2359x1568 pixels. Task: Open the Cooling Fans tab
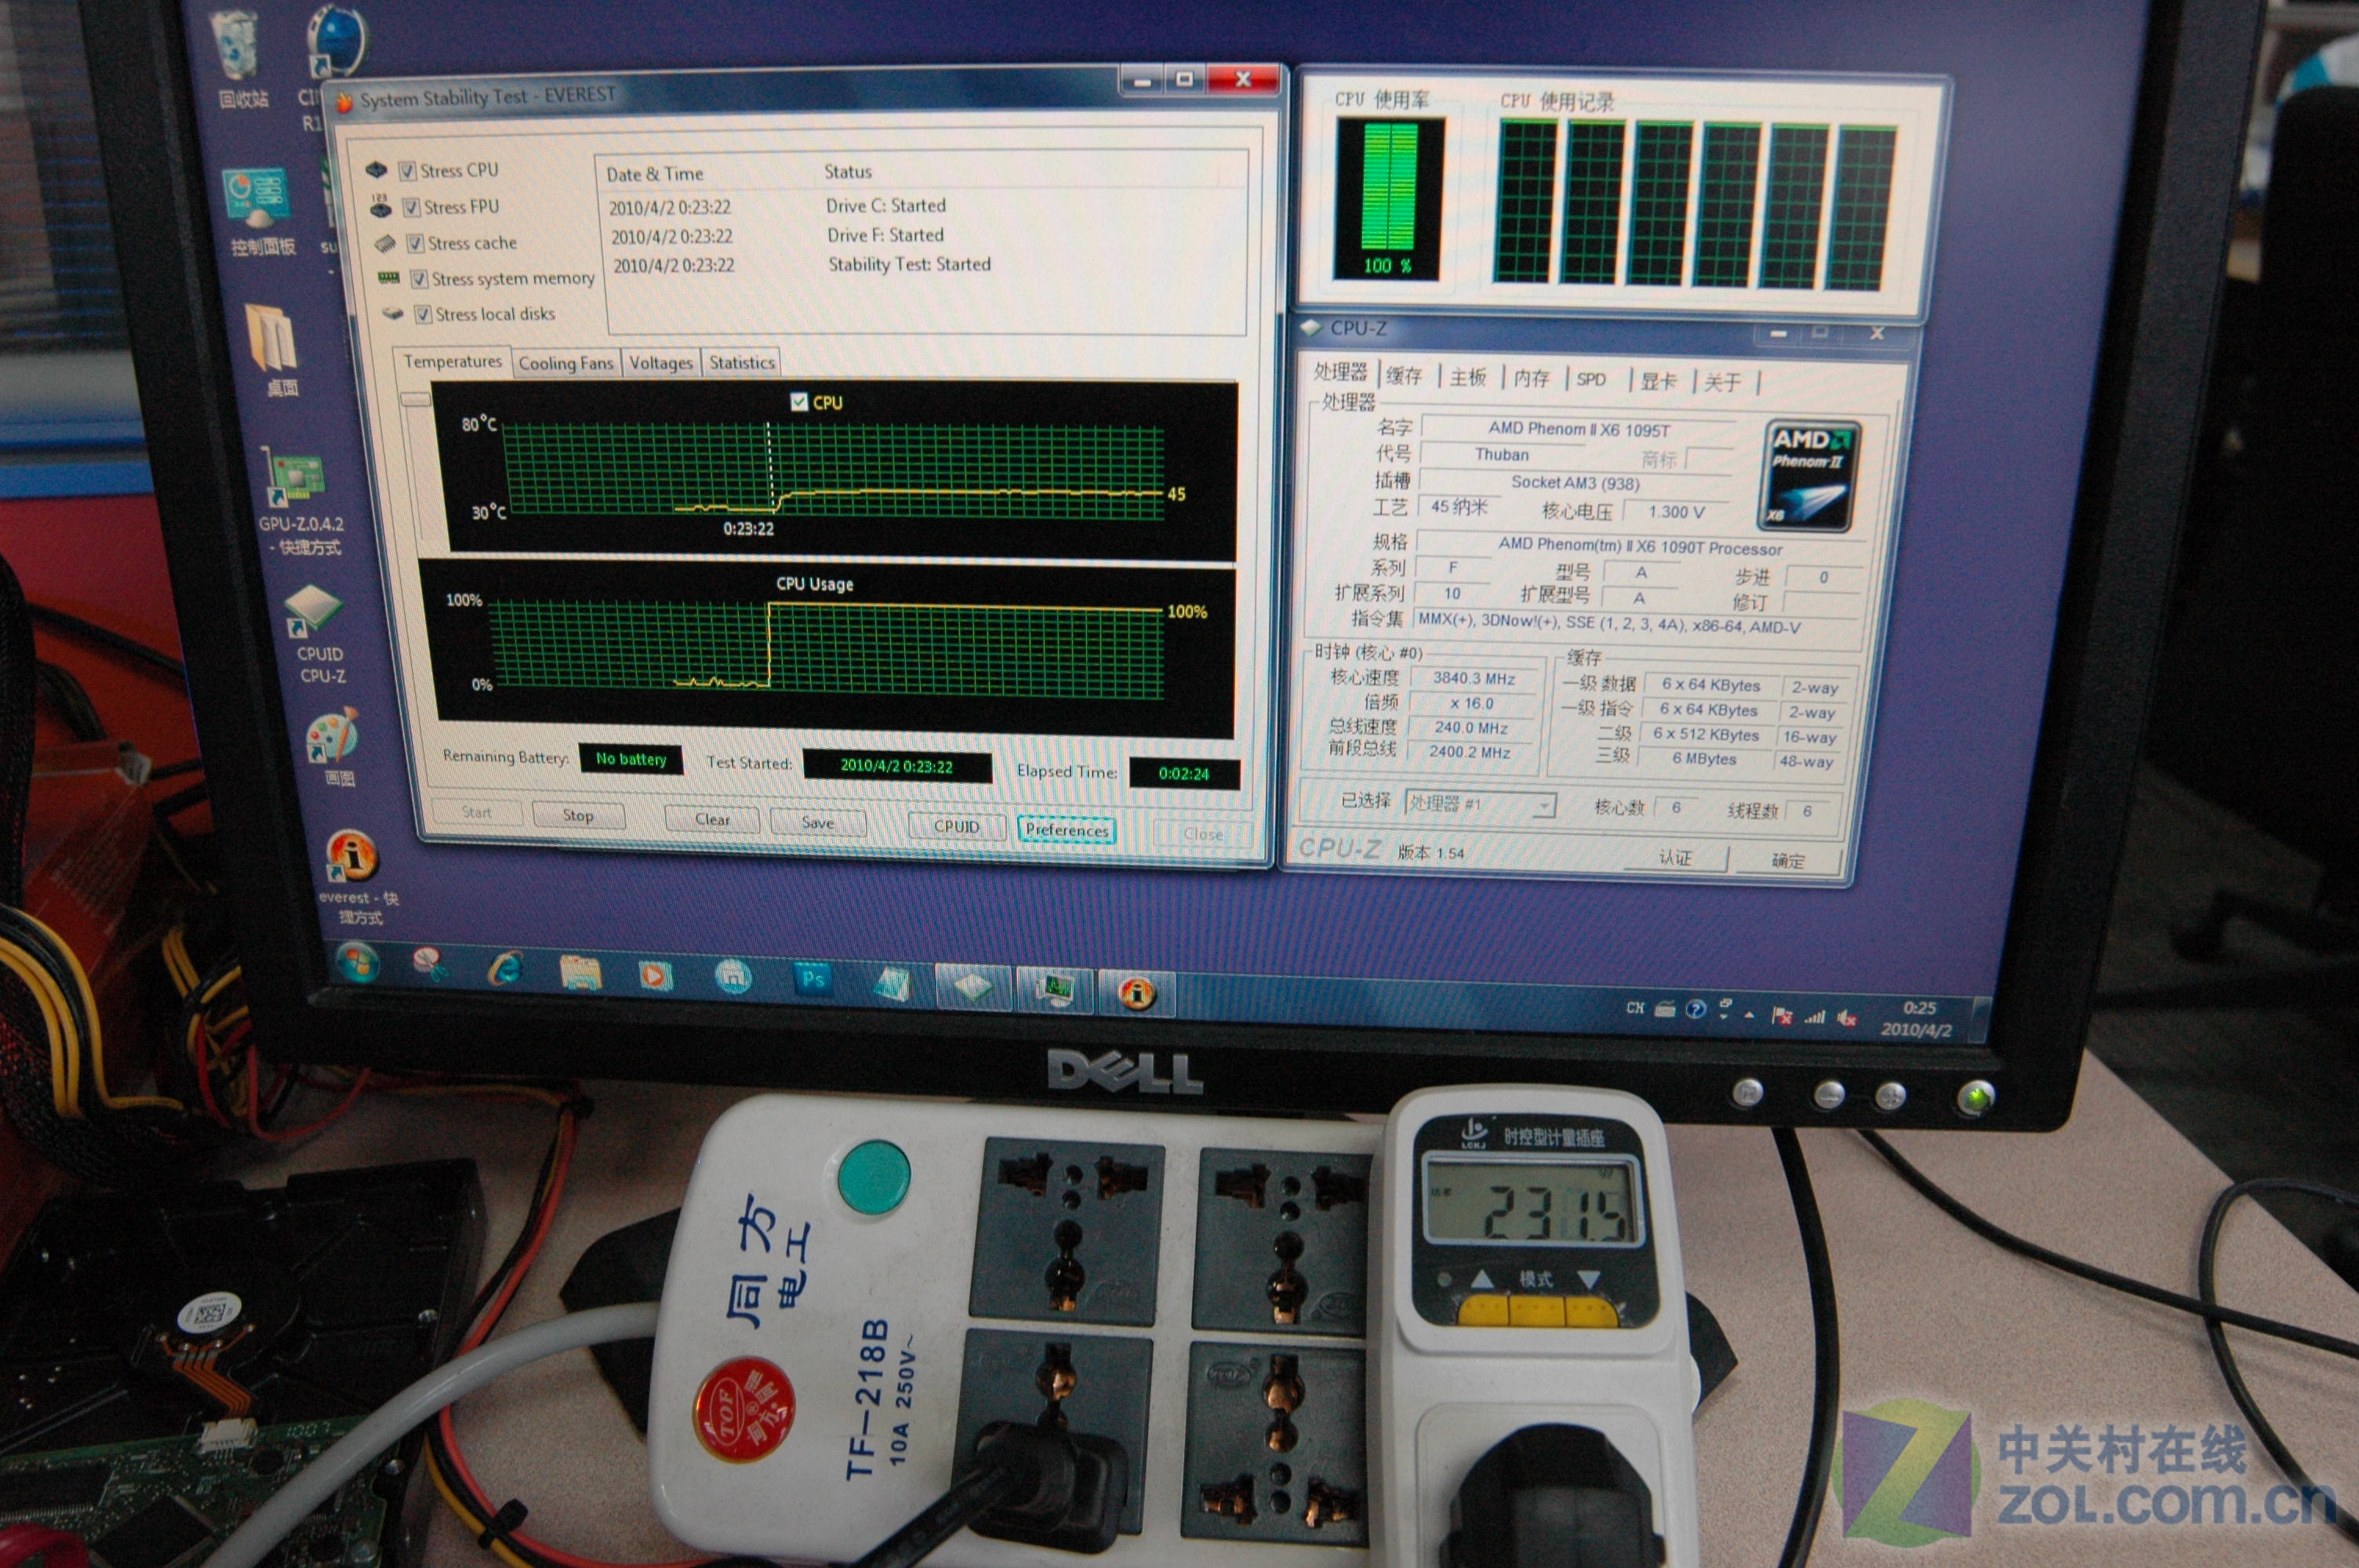(566, 364)
